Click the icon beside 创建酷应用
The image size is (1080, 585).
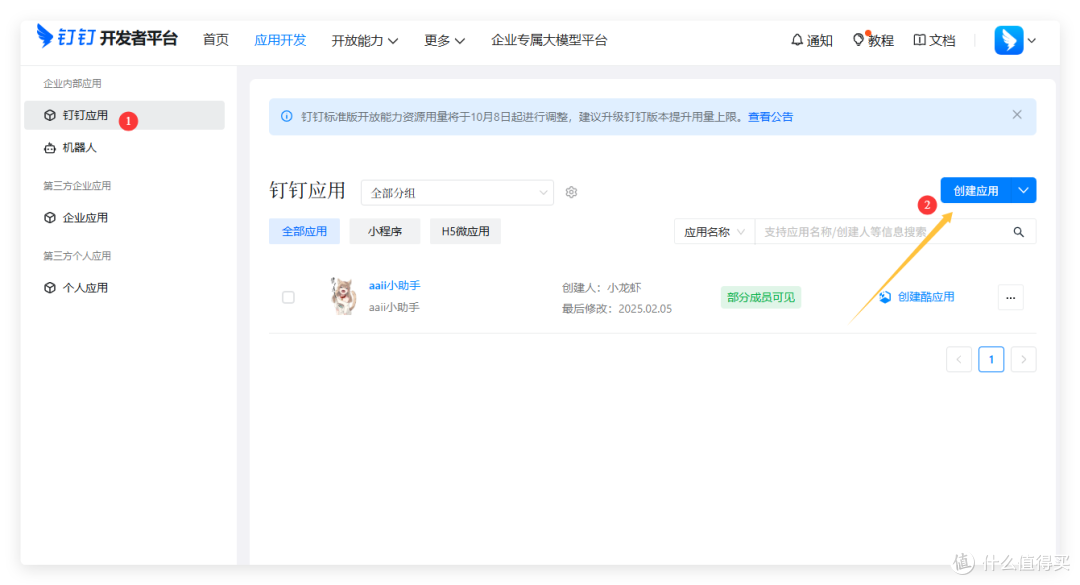(885, 297)
